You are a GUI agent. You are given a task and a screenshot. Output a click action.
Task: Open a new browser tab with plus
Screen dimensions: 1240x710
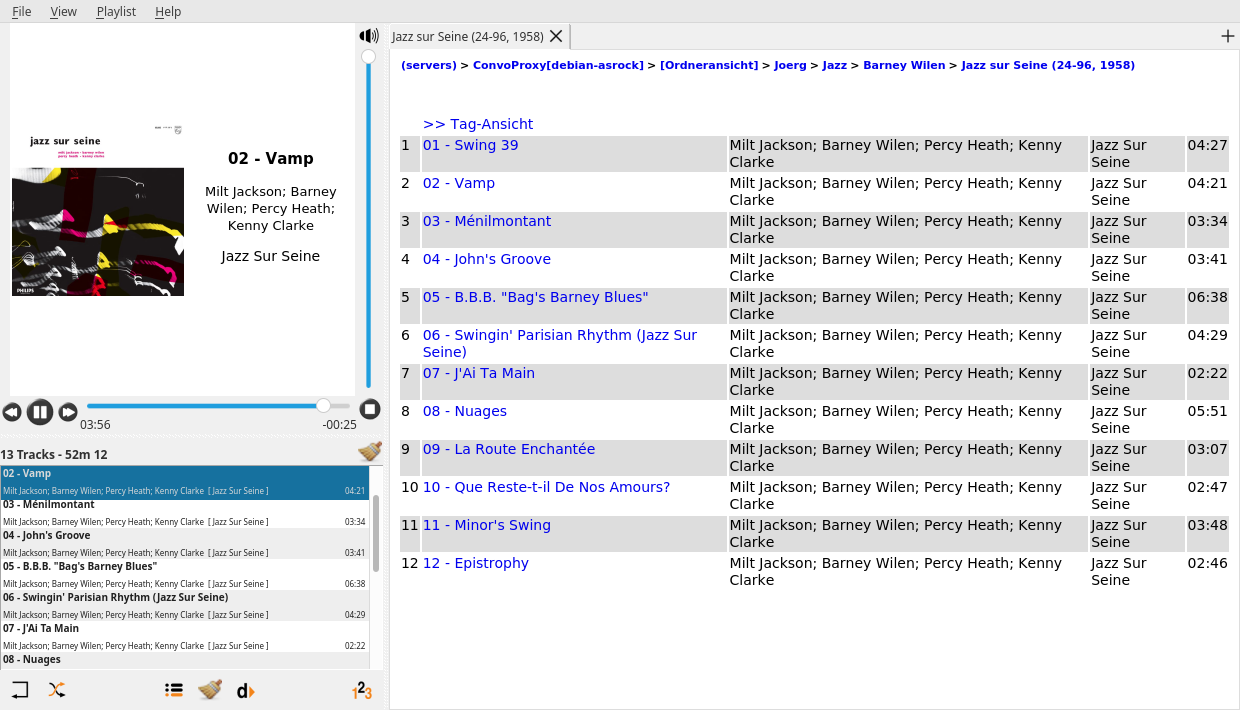[1228, 36]
